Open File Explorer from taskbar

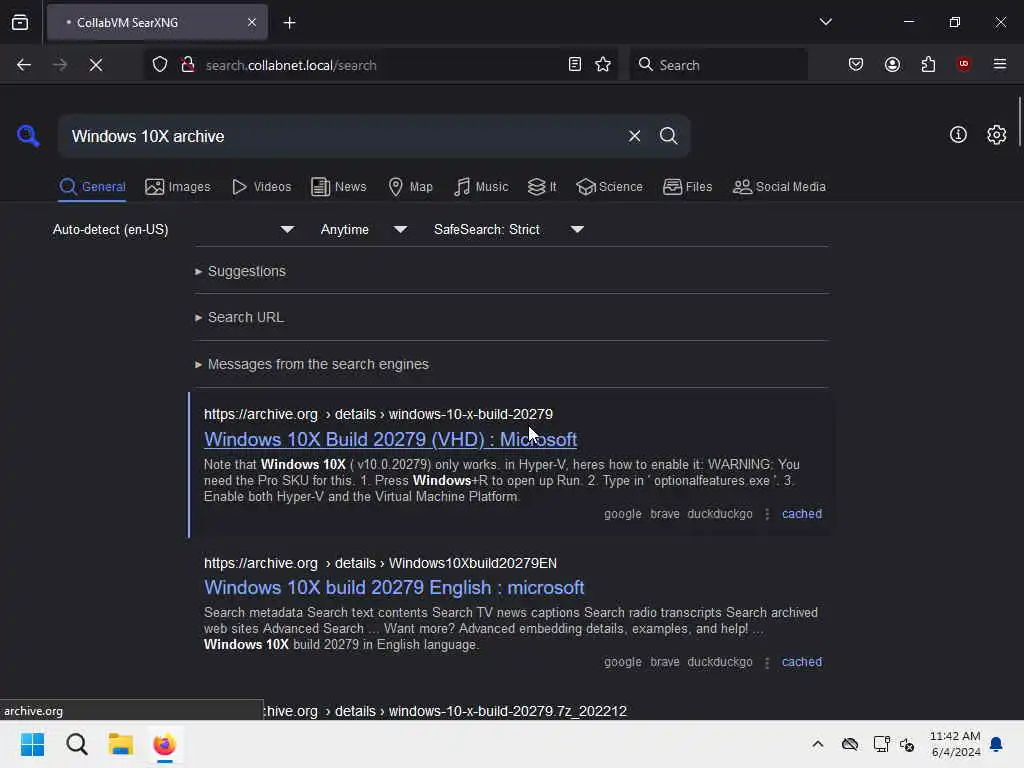tap(121, 744)
